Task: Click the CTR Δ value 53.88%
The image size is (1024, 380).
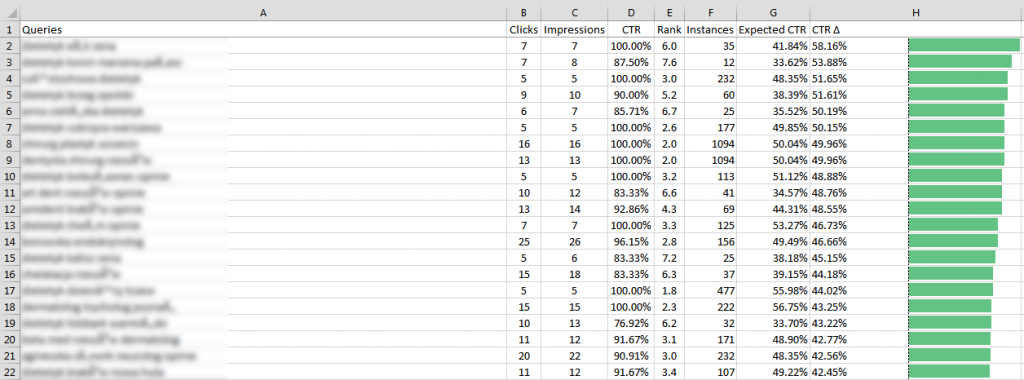Action: [829, 62]
